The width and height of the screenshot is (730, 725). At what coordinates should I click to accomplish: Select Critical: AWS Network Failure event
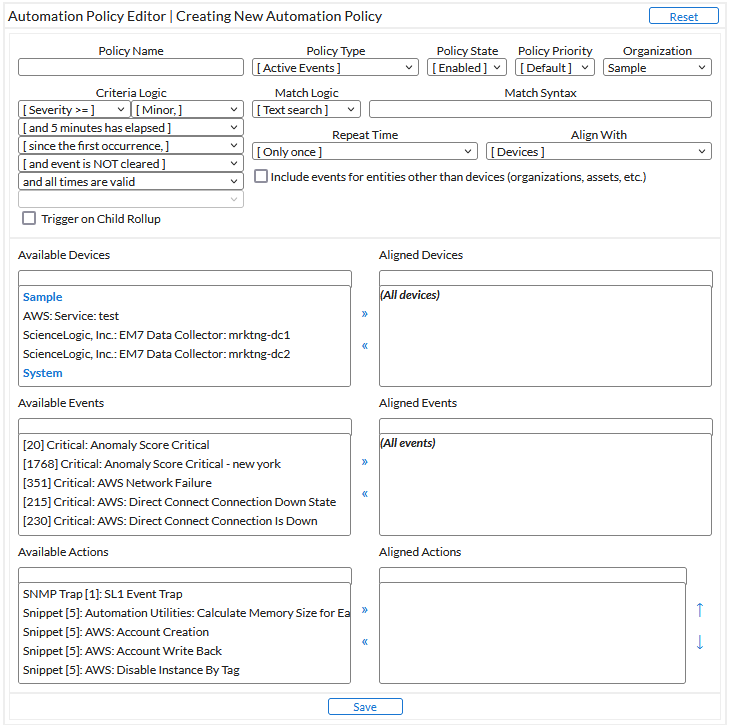117,483
